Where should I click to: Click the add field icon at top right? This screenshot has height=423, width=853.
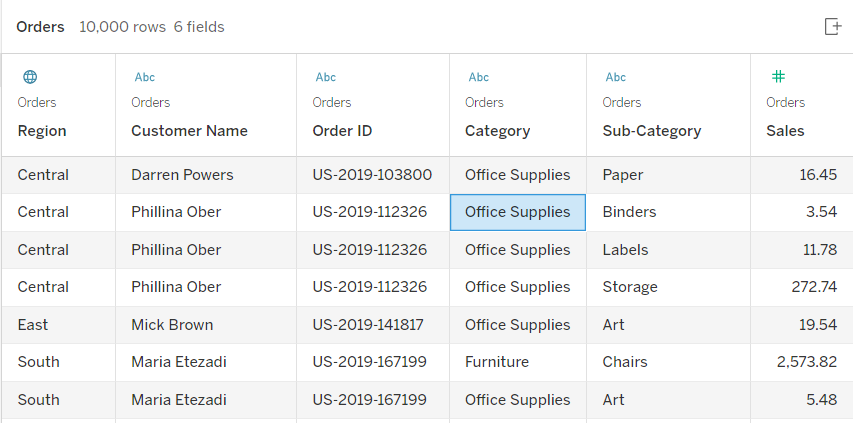click(x=833, y=26)
